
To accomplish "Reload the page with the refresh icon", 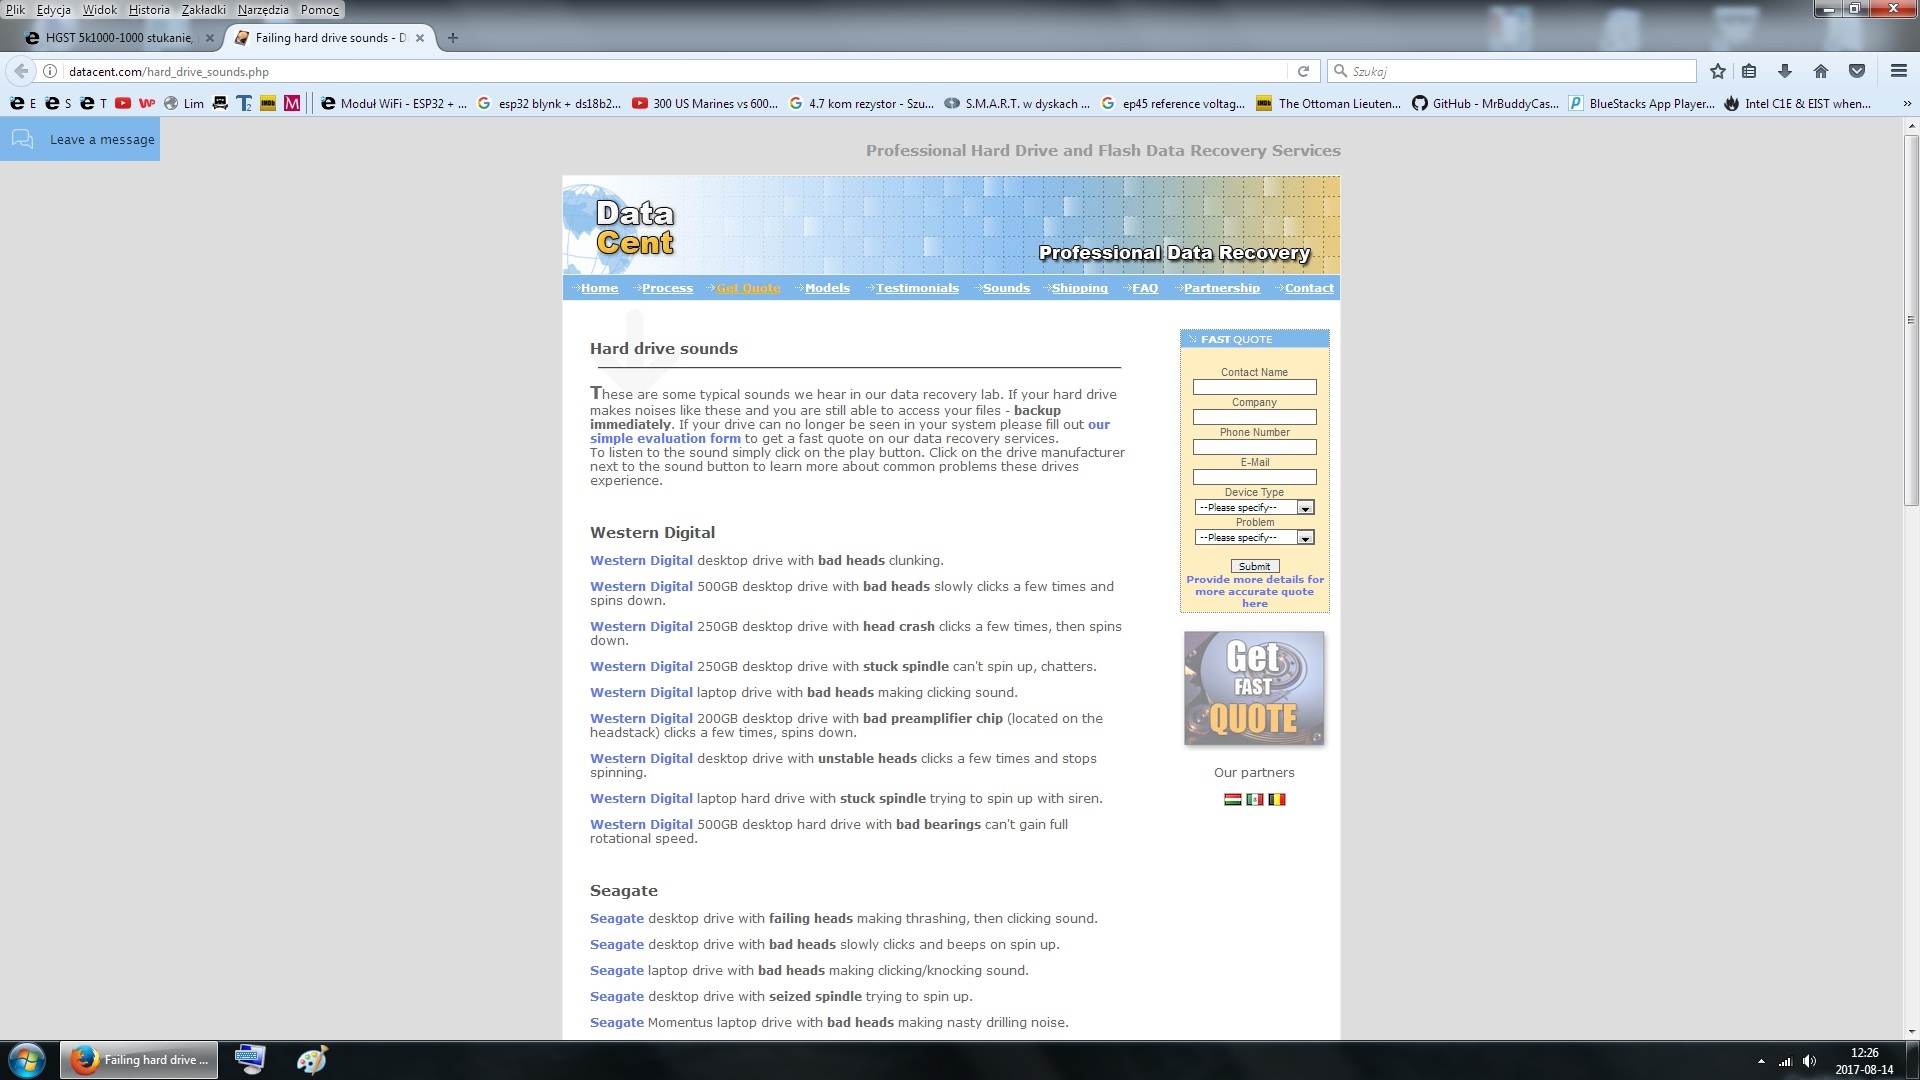I will tap(1303, 71).
